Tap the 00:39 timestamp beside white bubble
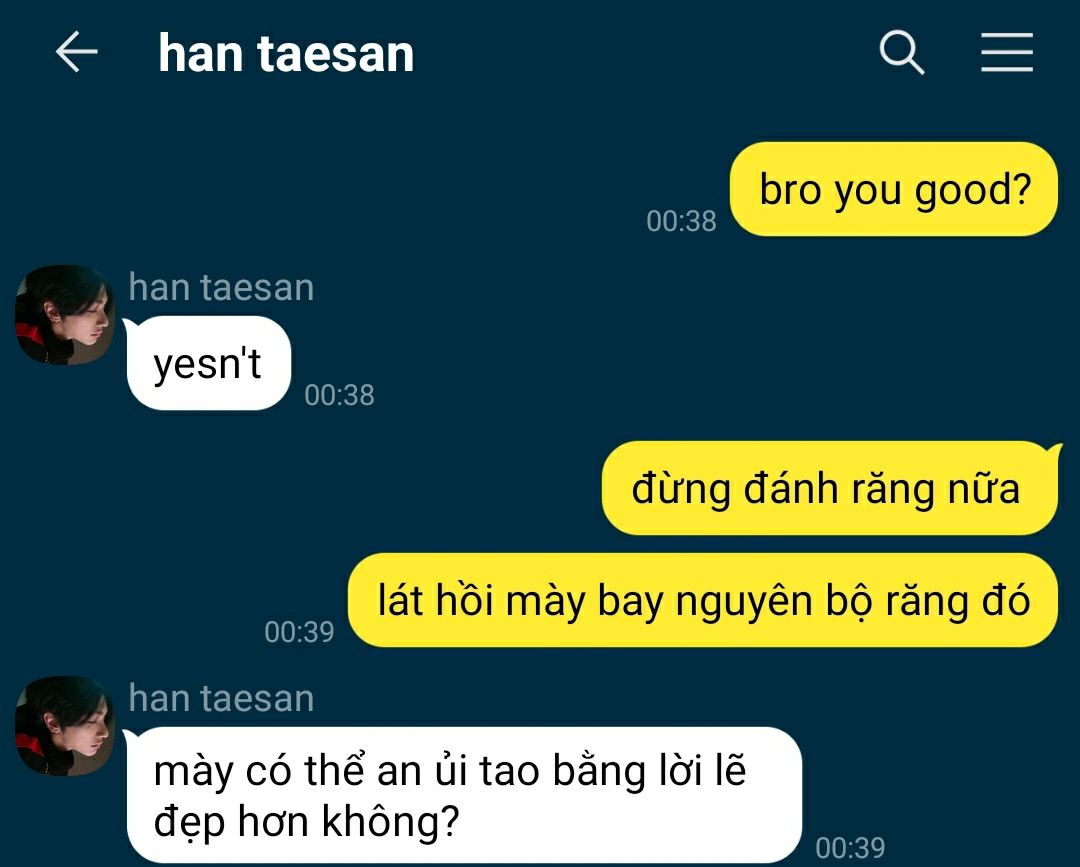Viewport: 1080px width, 867px height. click(x=851, y=848)
